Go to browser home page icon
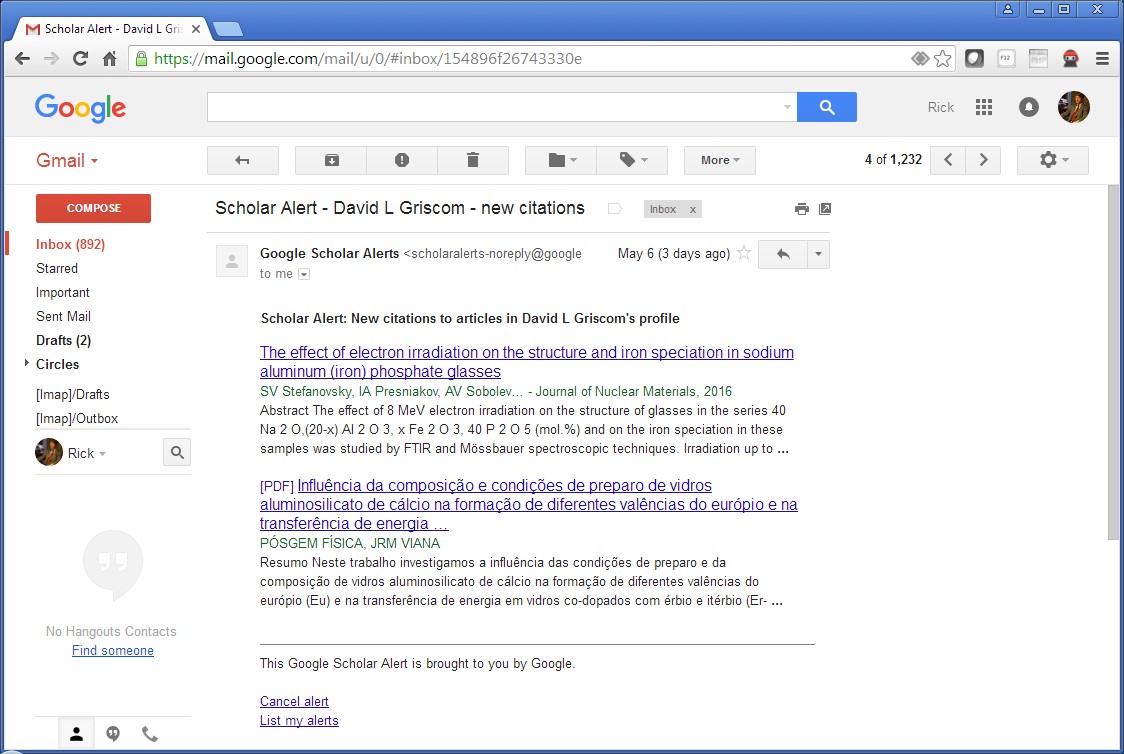 (x=109, y=59)
